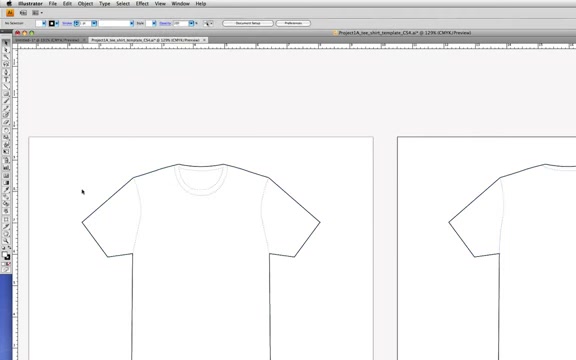The width and height of the screenshot is (576, 360).
Task: Change screen mode at toolbar bottom
Action: pyautogui.click(x=6, y=270)
